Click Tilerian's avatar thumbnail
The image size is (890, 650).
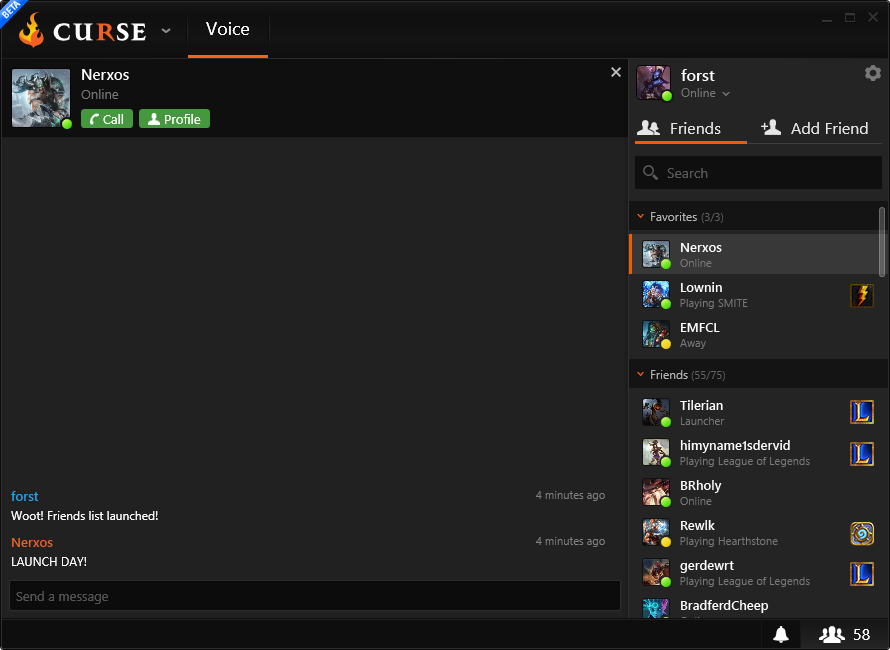pos(656,412)
